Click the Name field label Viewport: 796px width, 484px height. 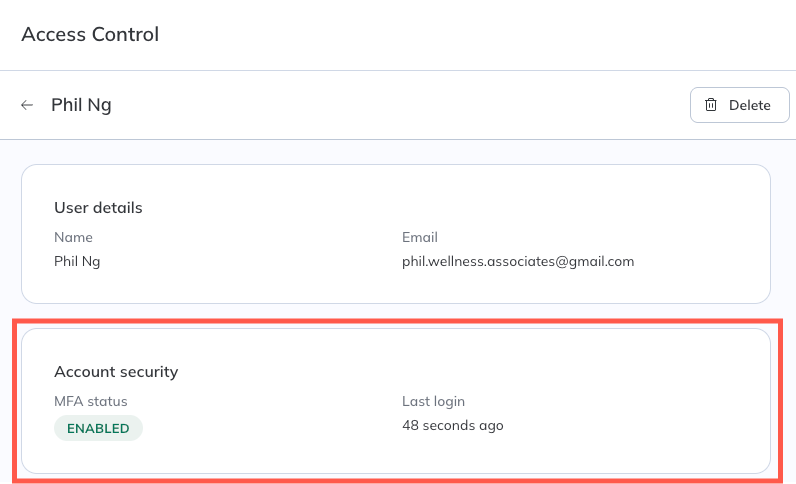74,237
